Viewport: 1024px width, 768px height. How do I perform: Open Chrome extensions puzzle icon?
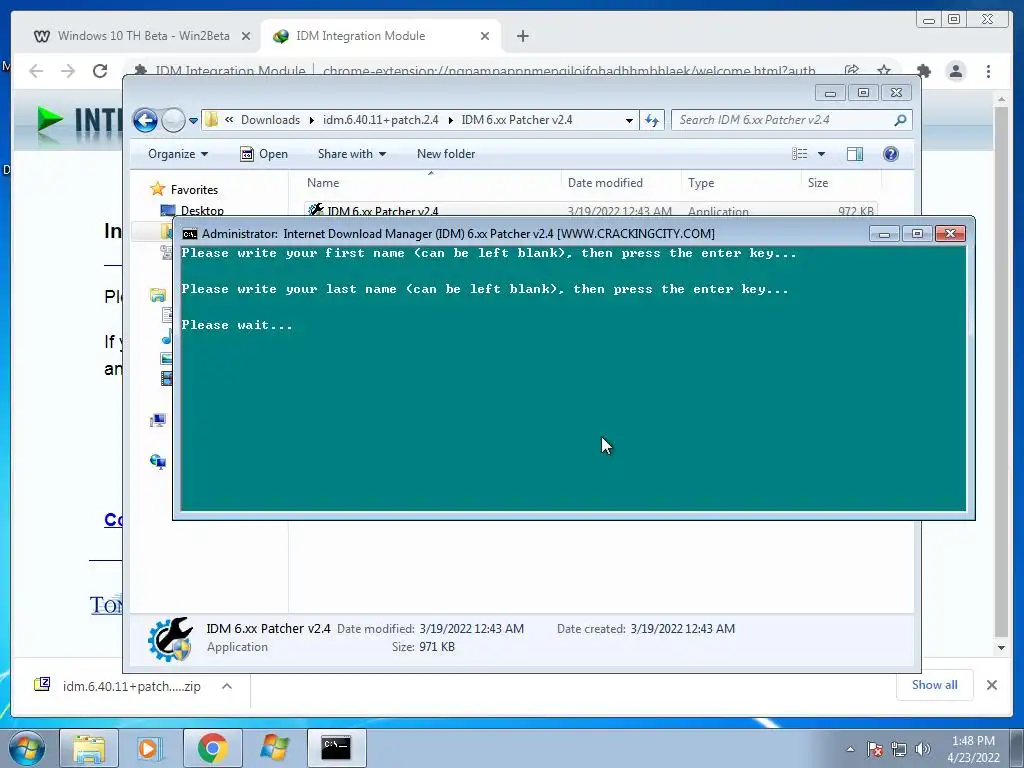pos(923,71)
